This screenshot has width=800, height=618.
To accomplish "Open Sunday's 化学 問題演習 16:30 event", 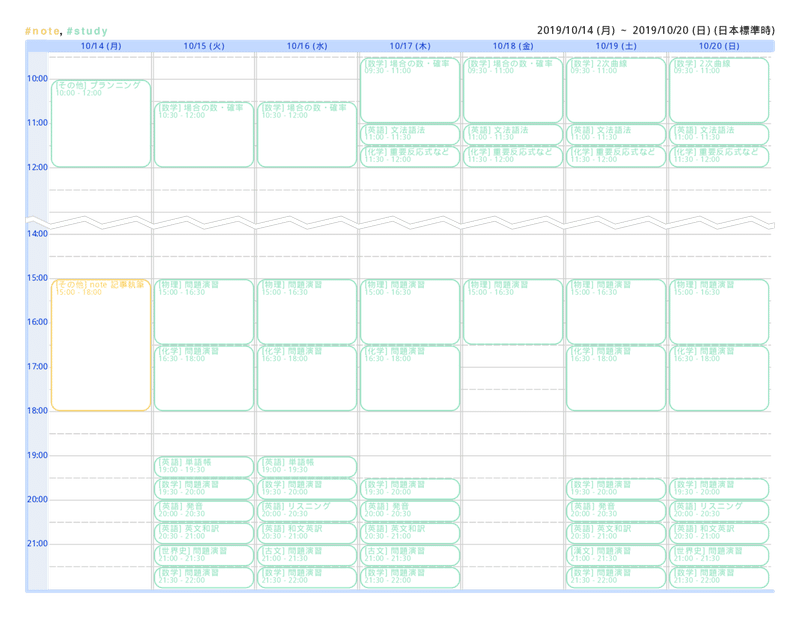I will click(719, 378).
